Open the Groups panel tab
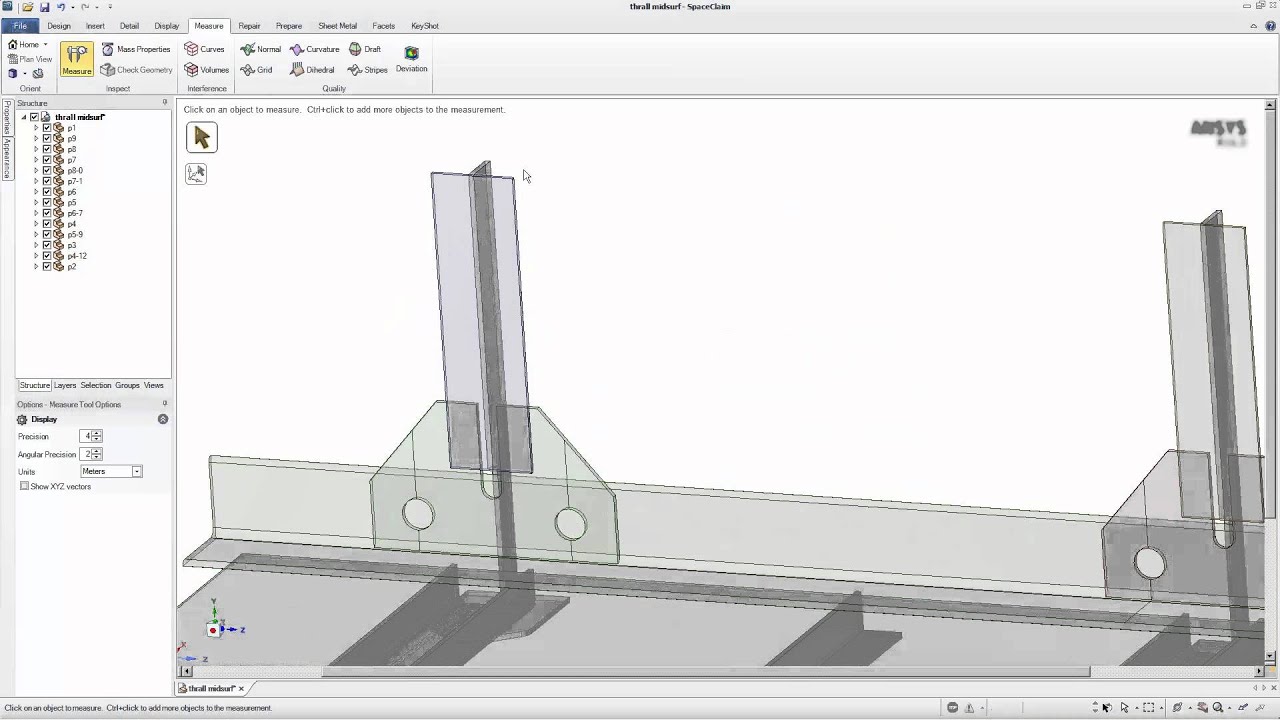This screenshot has height=720, width=1280. click(x=127, y=385)
